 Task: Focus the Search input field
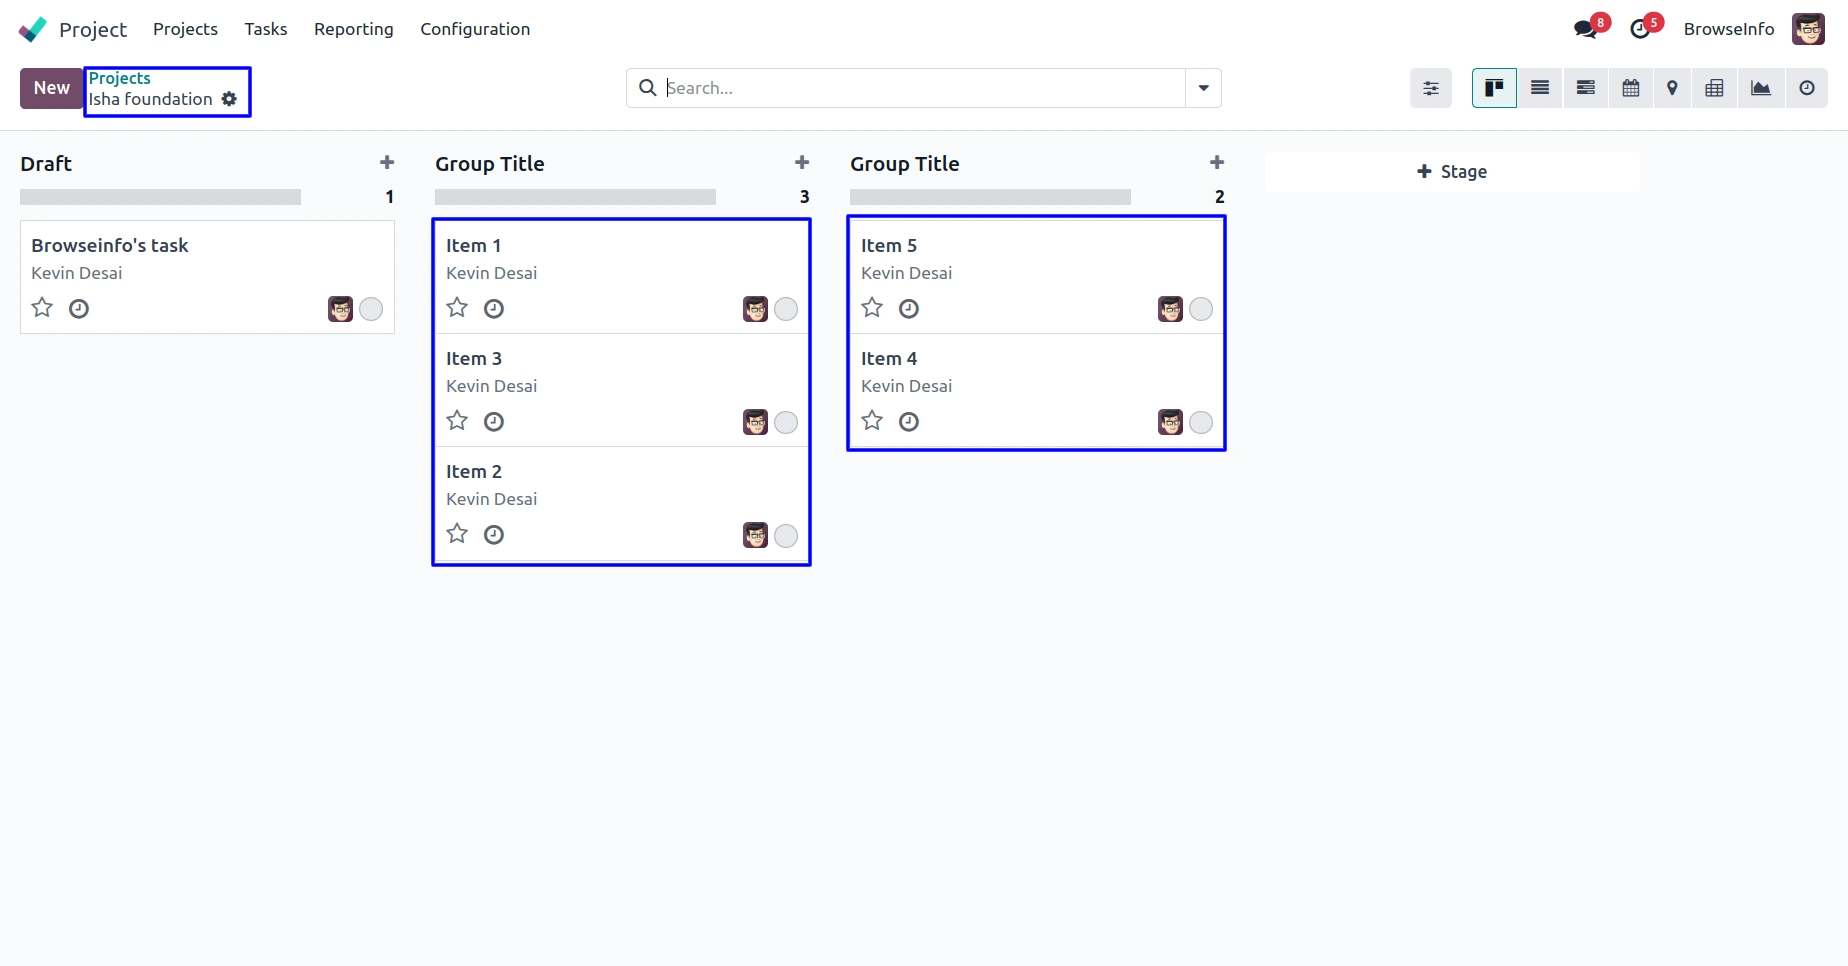pos(920,88)
